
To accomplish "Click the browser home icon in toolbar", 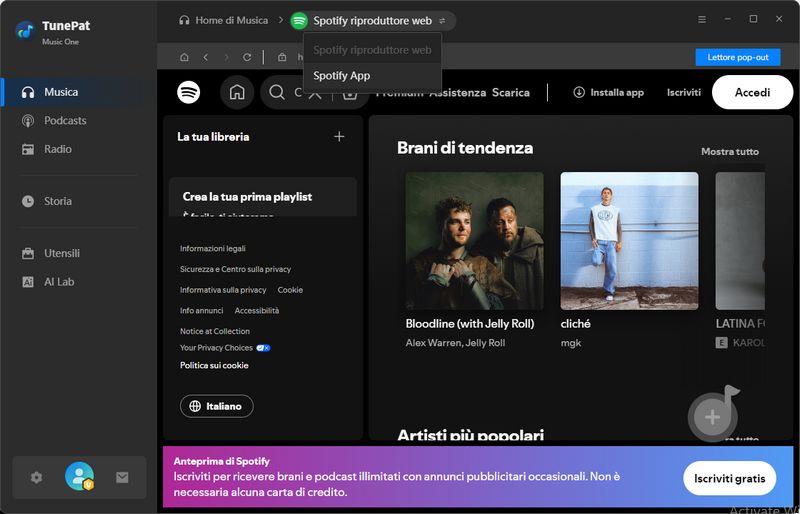I will point(184,57).
